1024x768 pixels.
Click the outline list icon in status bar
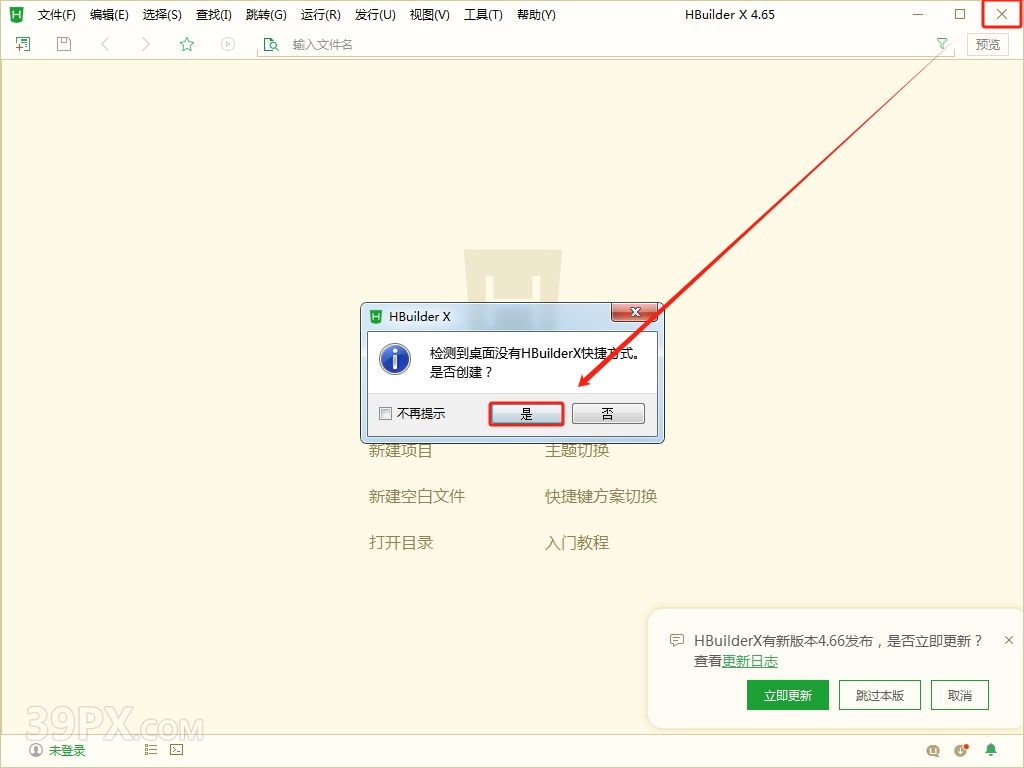coord(151,750)
